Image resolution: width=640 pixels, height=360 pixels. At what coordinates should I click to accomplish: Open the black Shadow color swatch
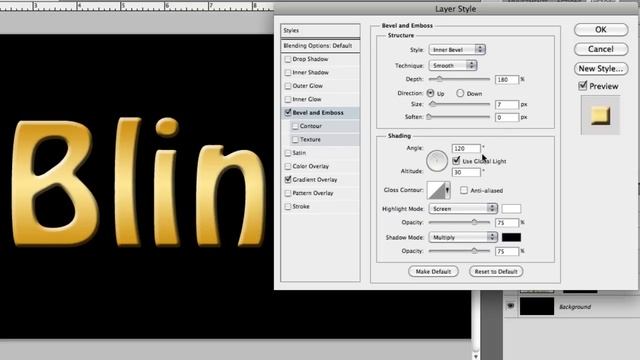click(511, 237)
